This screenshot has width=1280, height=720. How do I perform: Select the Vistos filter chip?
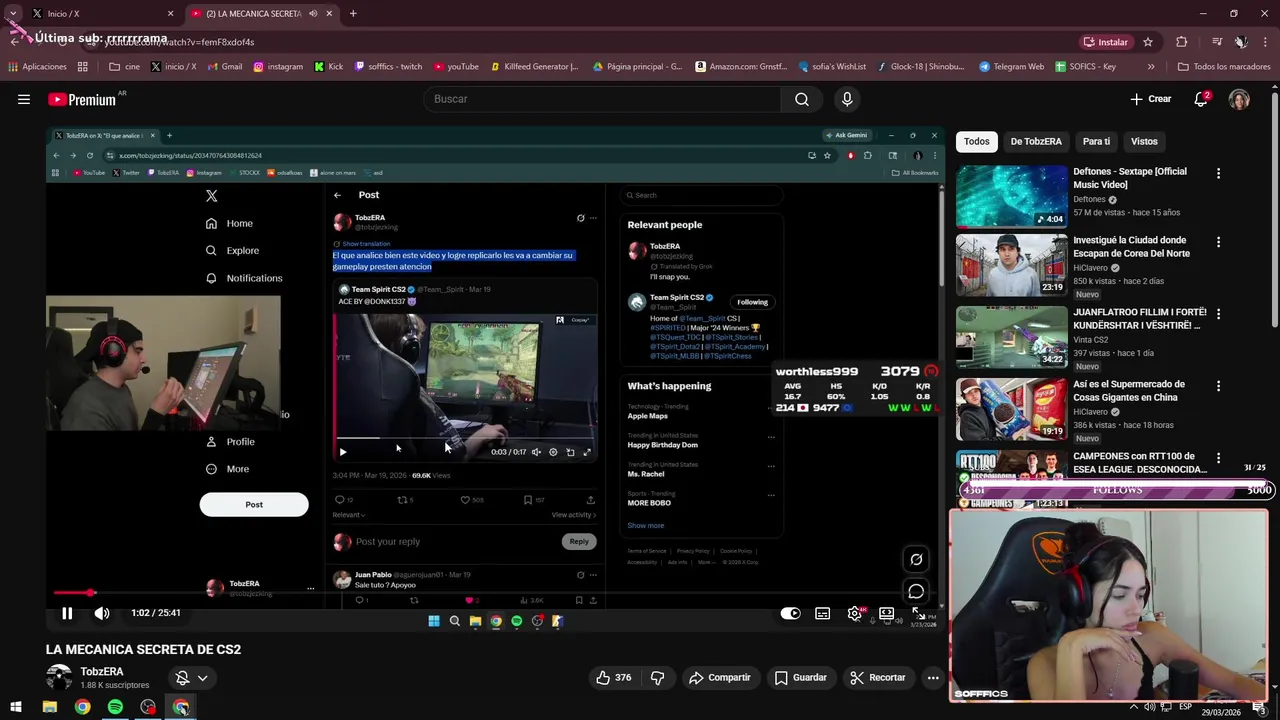coord(1144,141)
